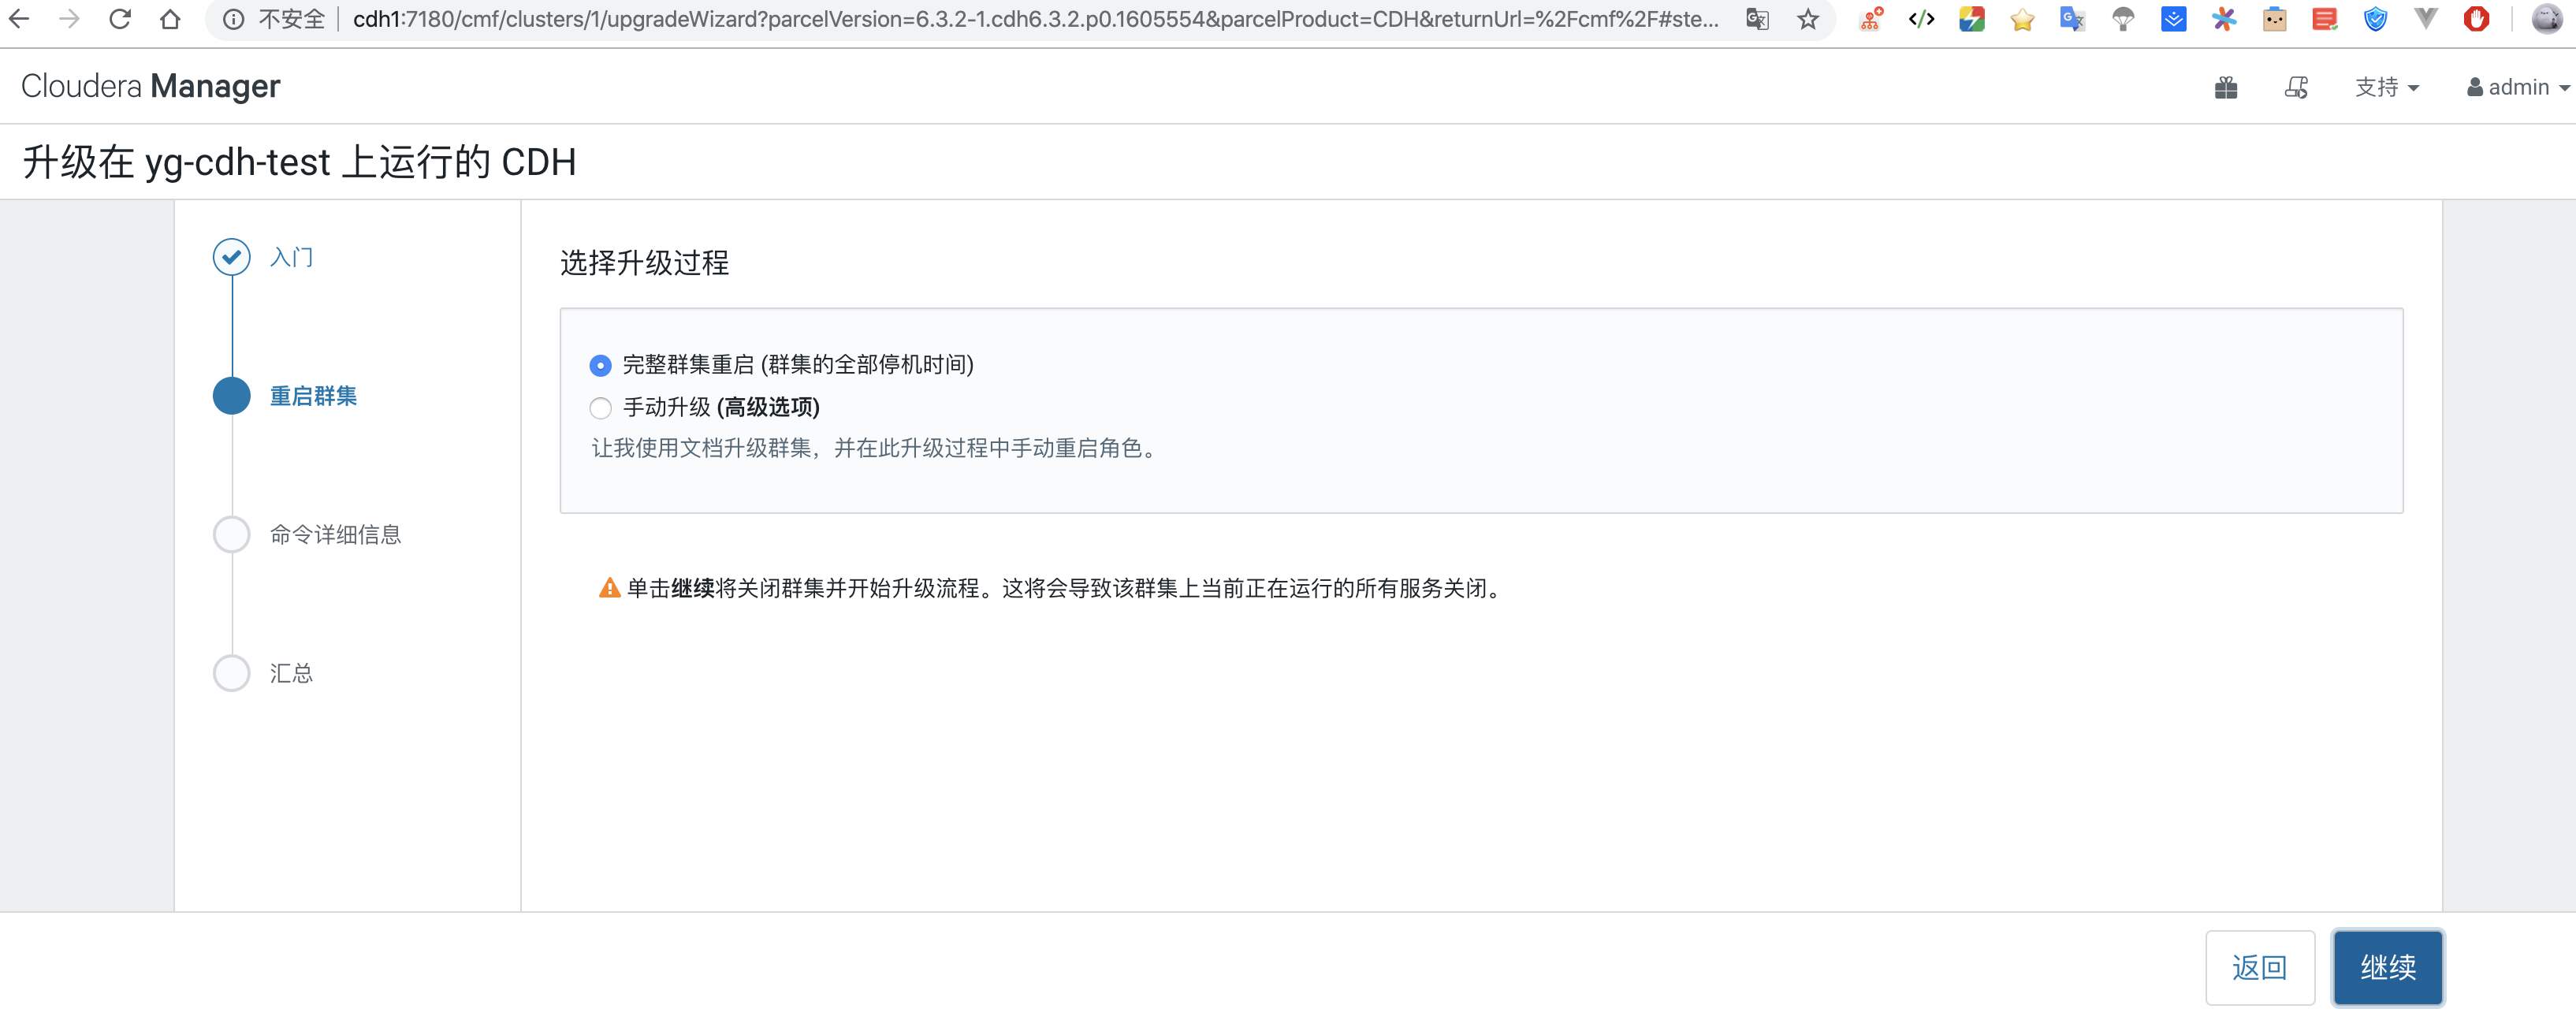The image size is (2576, 1020).
Task: Click the checked 入门 step indicator circle
Action: tap(231, 257)
